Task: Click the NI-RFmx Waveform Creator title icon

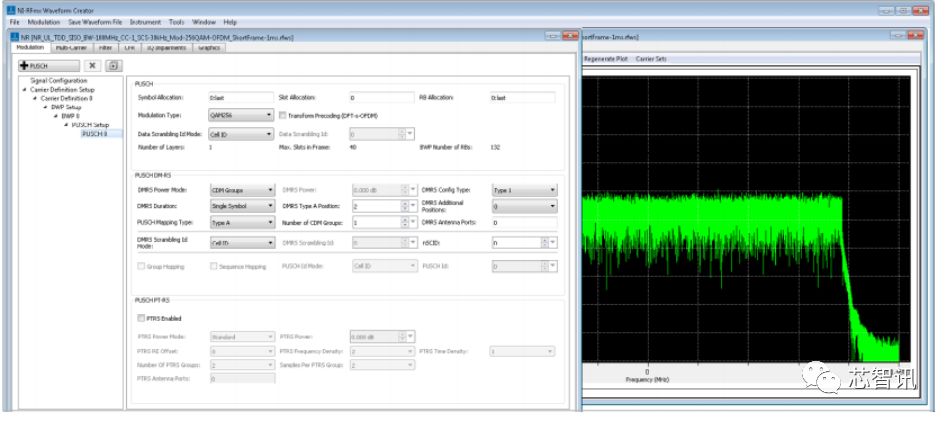Action: pyautogui.click(x=11, y=10)
